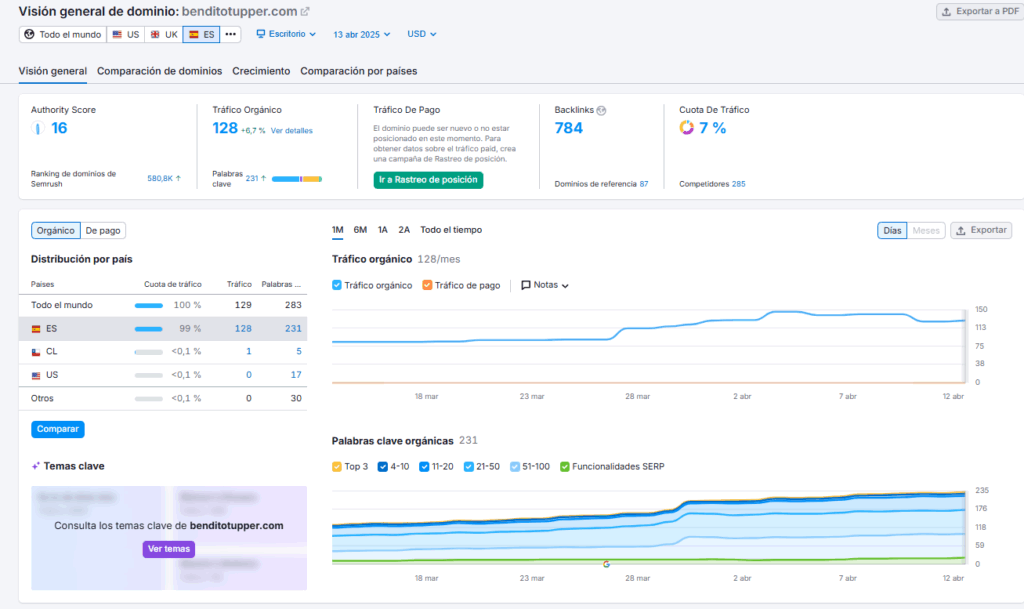Click the Palabras clave distribution color bar
Screen dimensions: 1024x609
click(296, 179)
